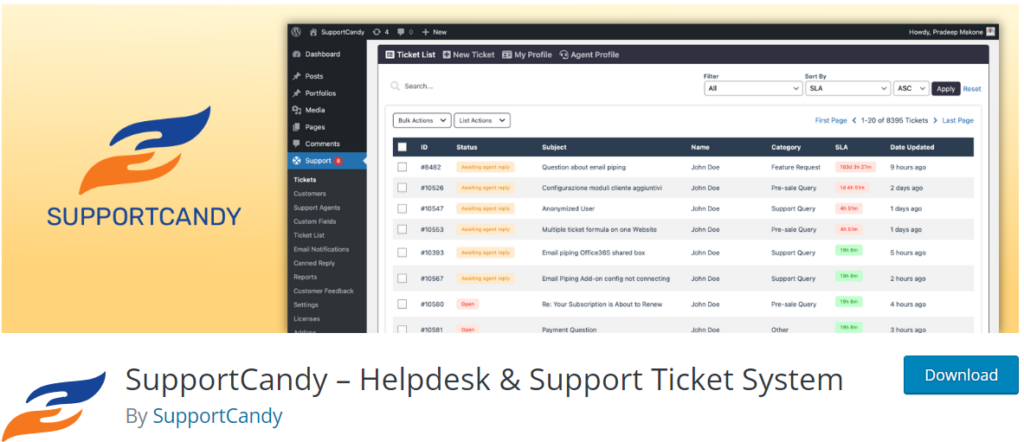Image resolution: width=1024 pixels, height=442 pixels.
Task: Check ticket #10567 checkbox
Action: [402, 278]
